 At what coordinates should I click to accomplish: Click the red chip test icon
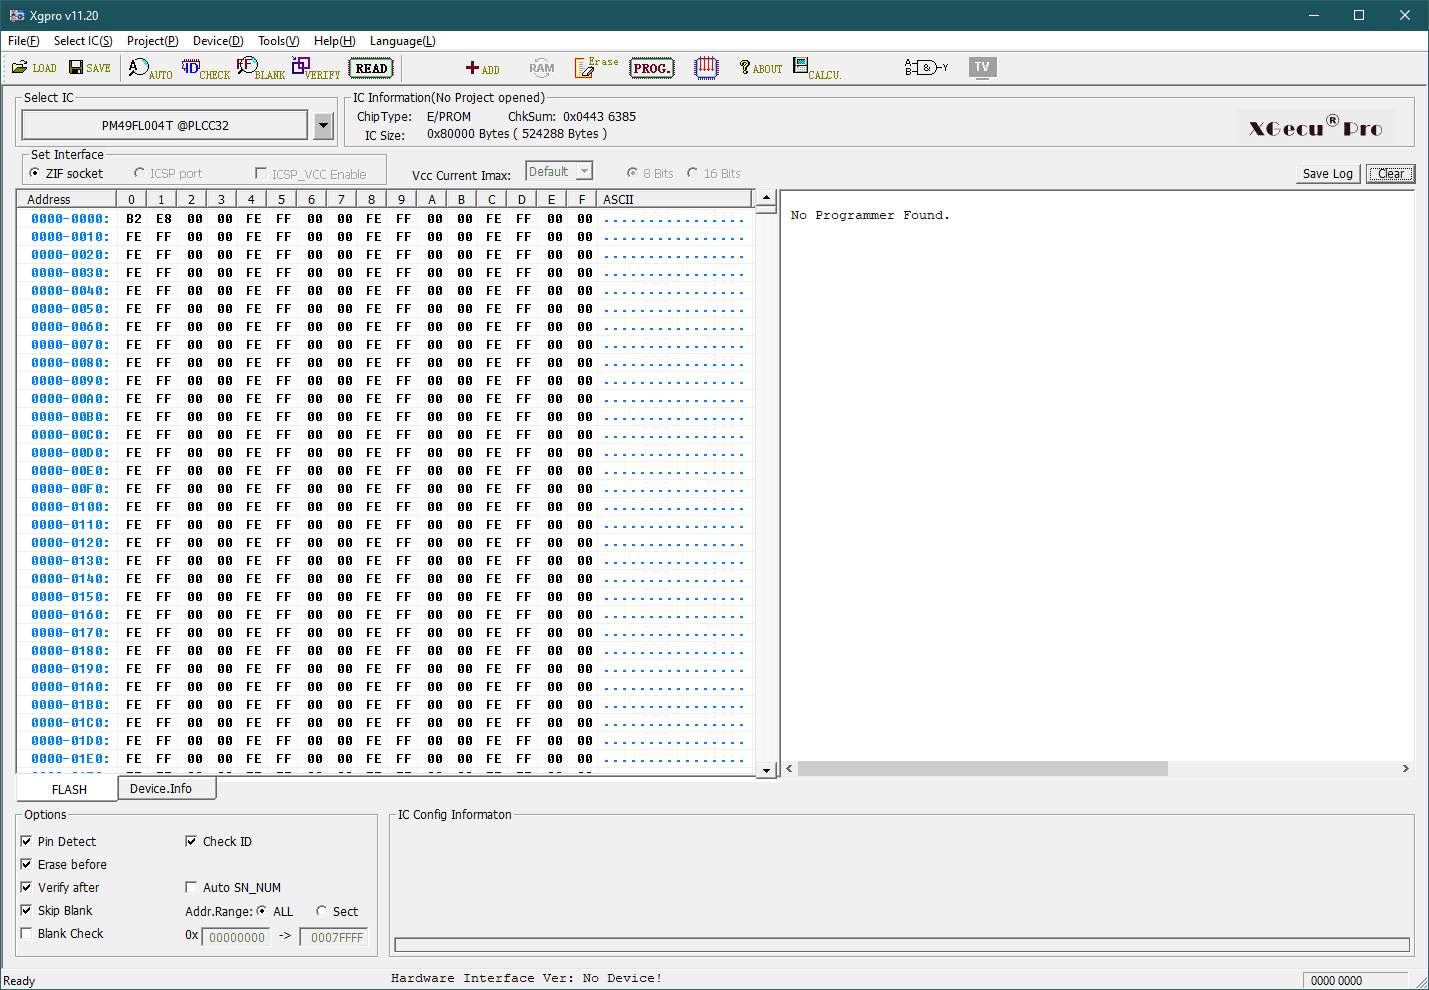click(x=706, y=67)
